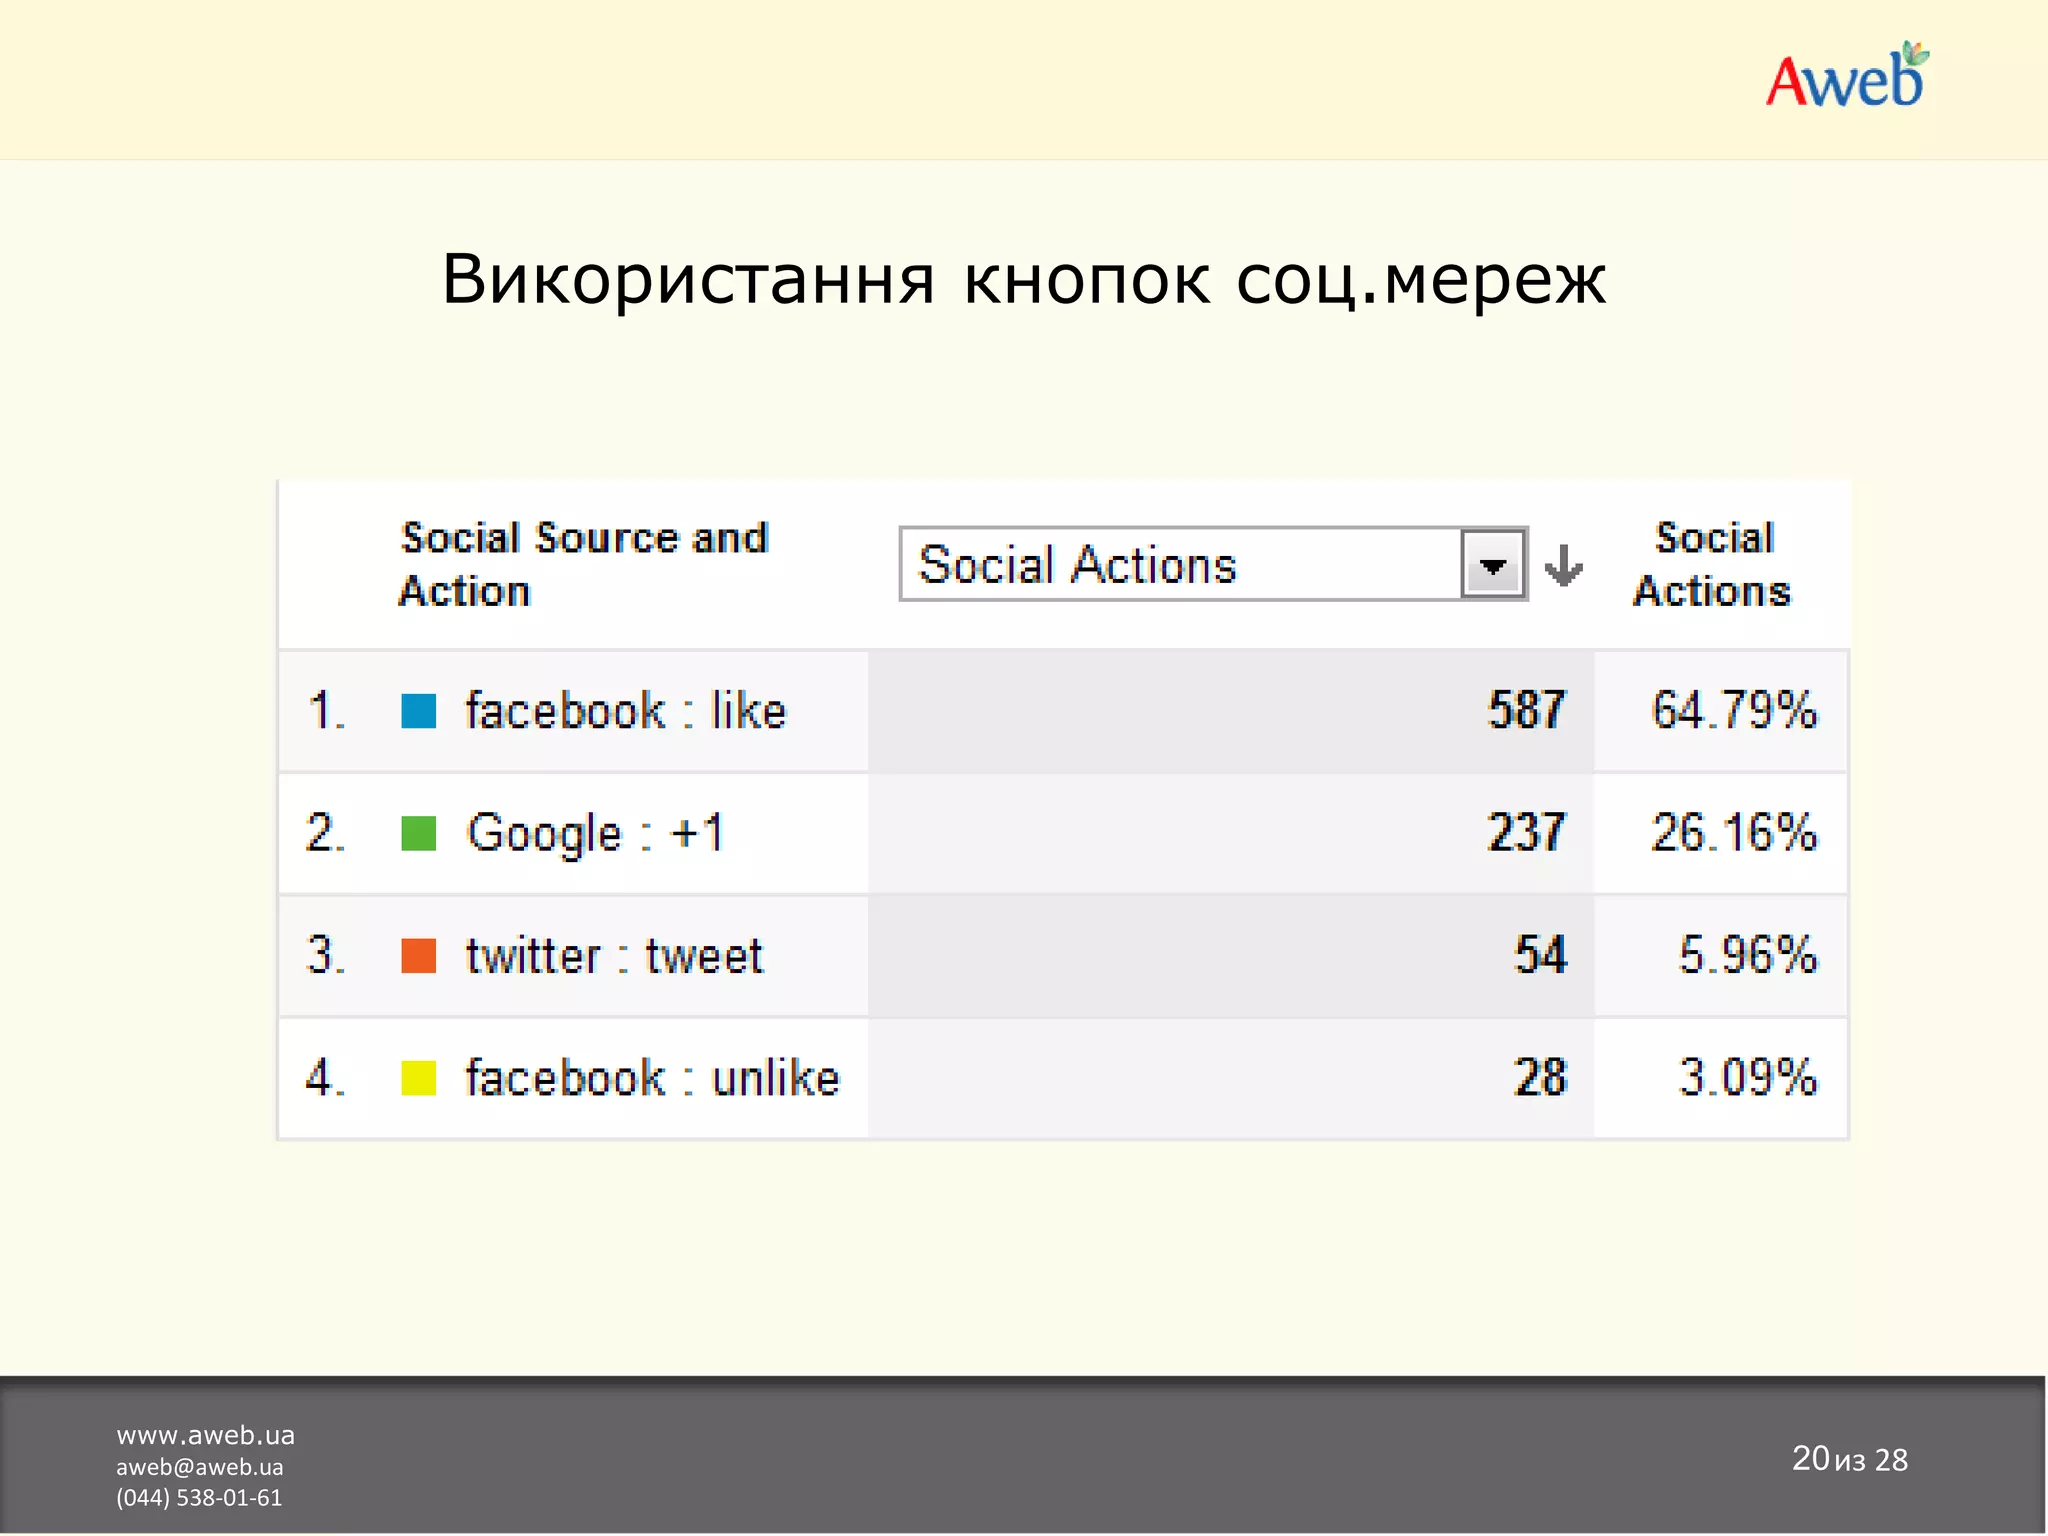Click the 'Social Source and Action' column header
2048x1536 pixels.
(x=584, y=565)
